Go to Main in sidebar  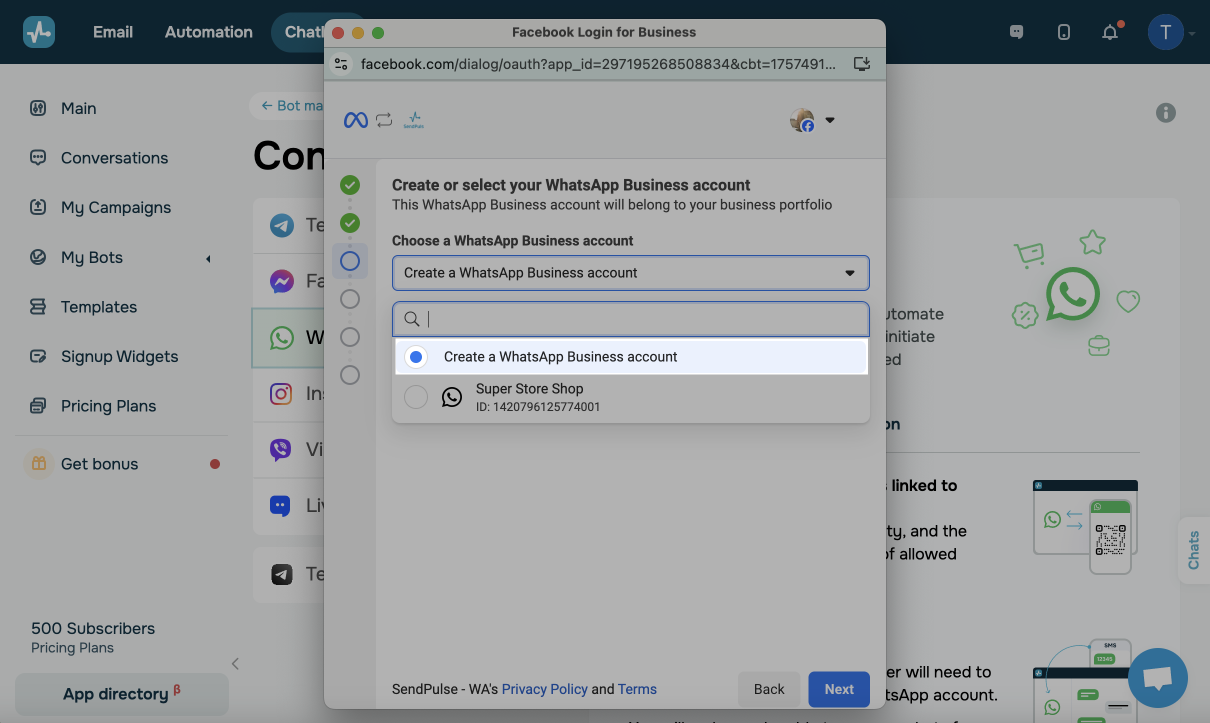click(x=79, y=108)
